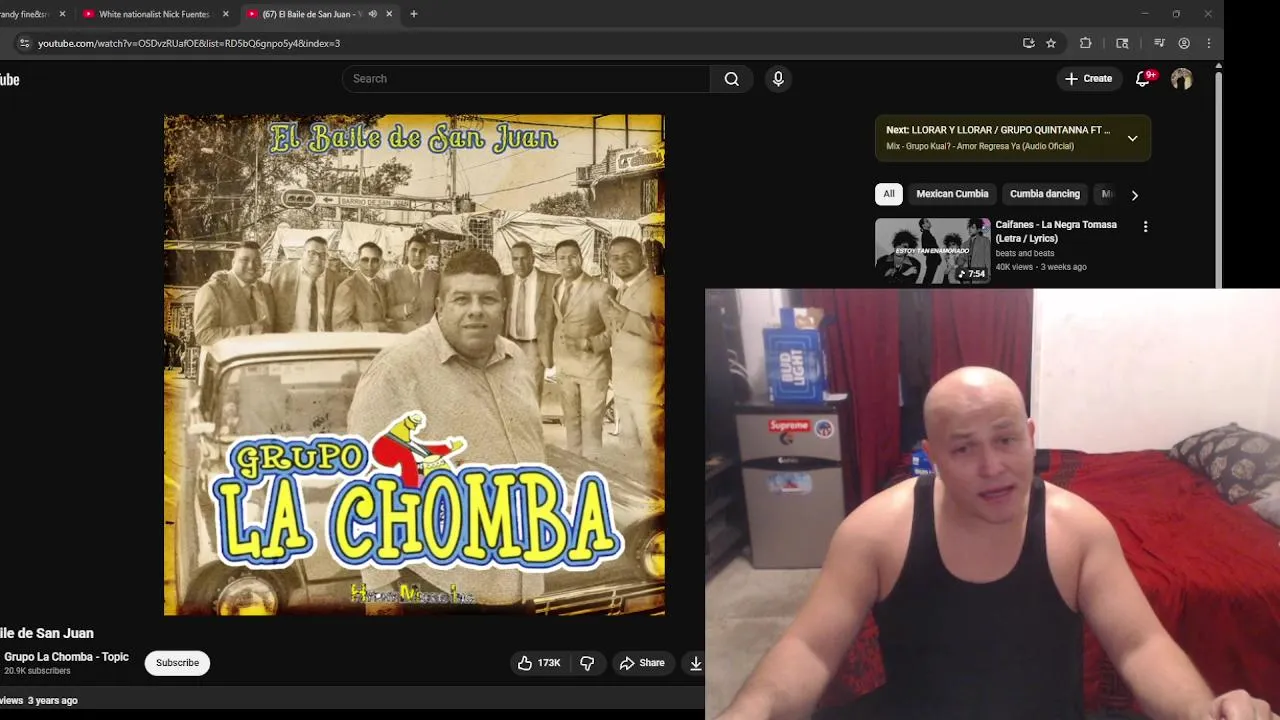Close the El Baile de San Juan tab
The width and height of the screenshot is (1280, 720).
(389, 14)
